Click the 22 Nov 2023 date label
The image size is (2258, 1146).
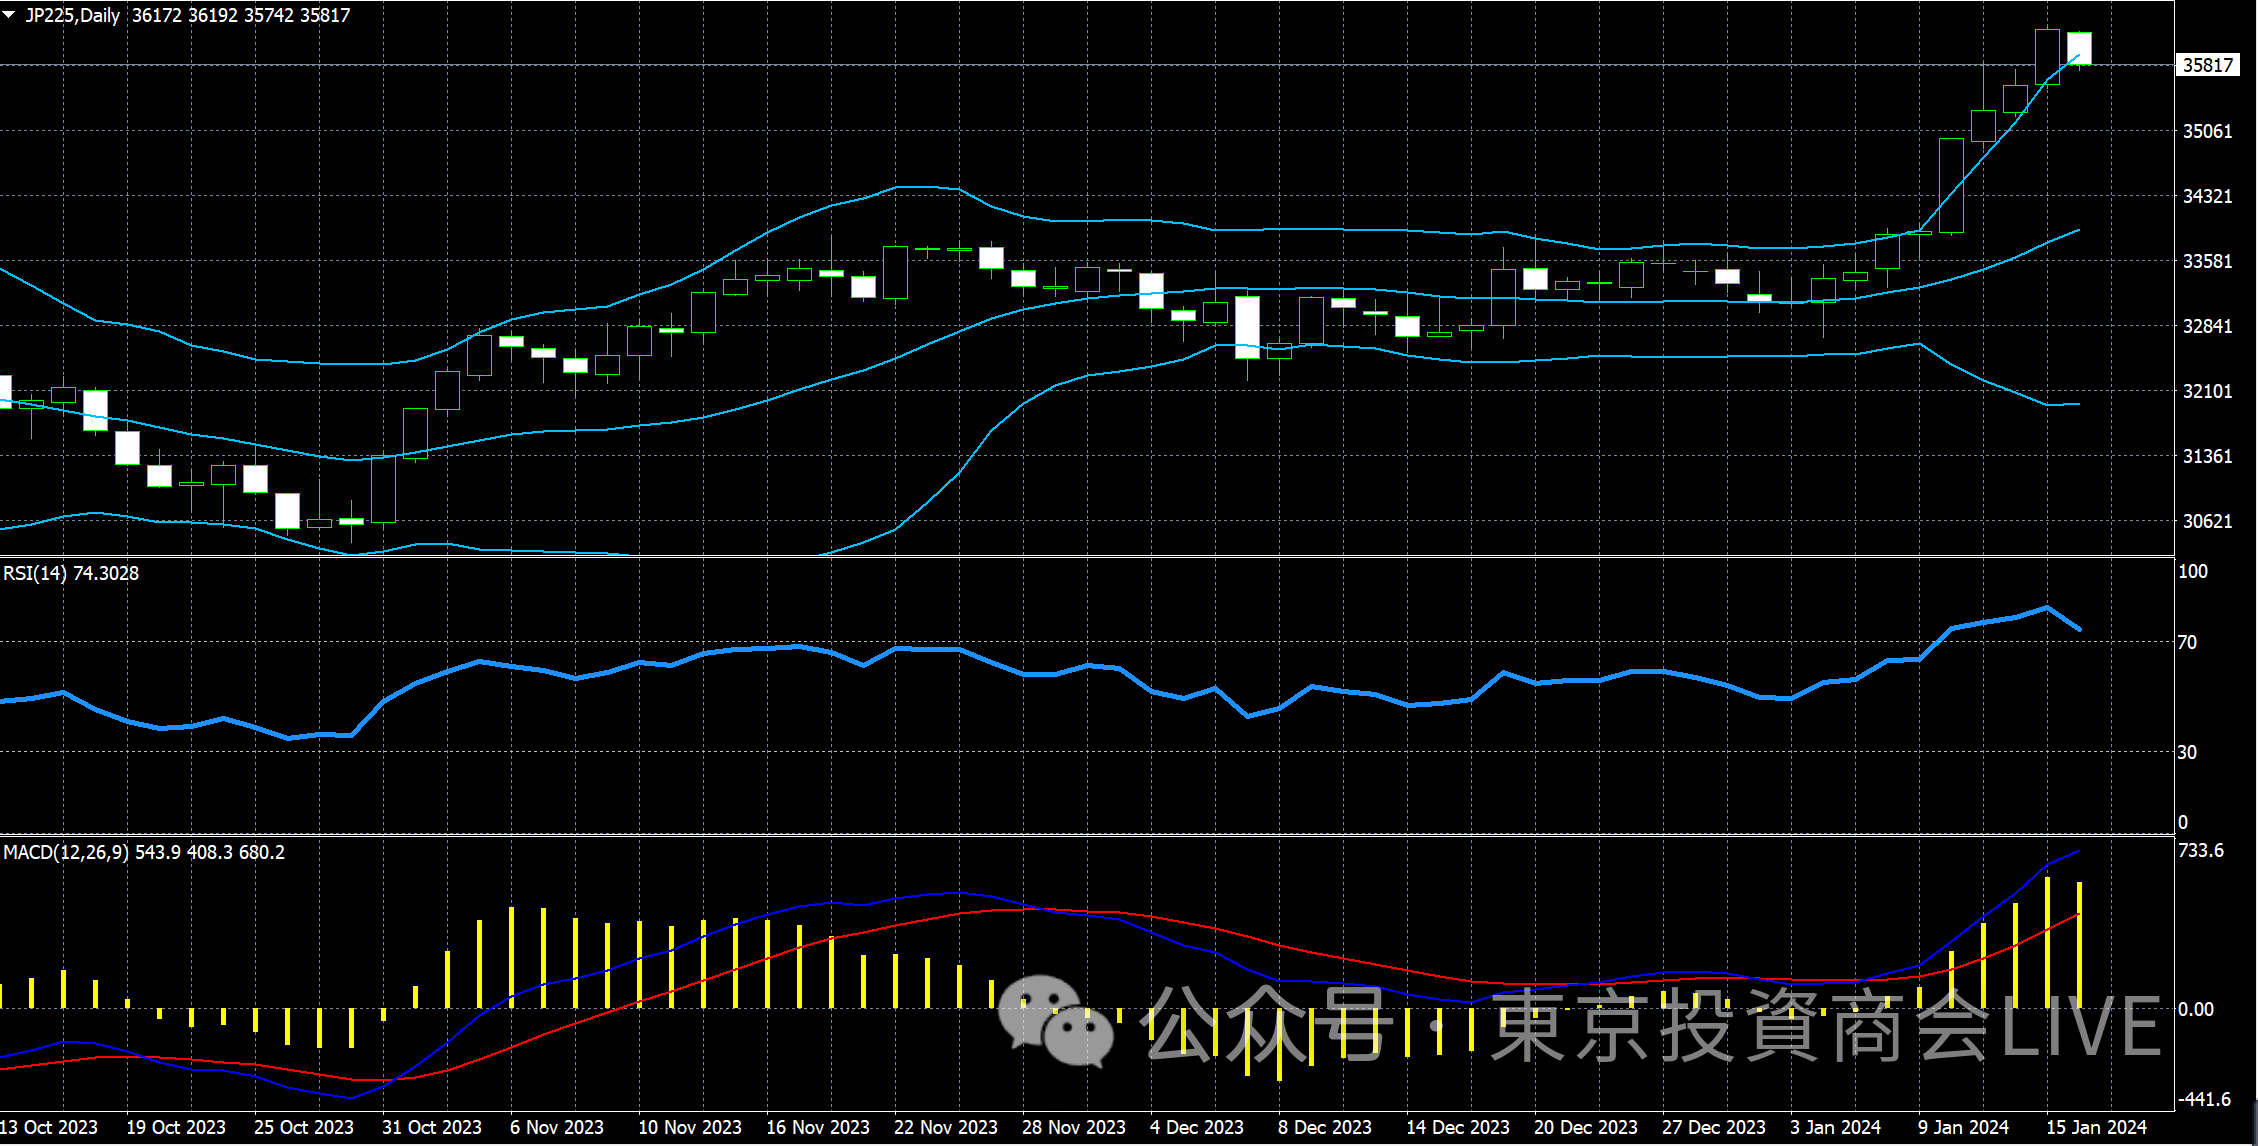pyautogui.click(x=945, y=1127)
